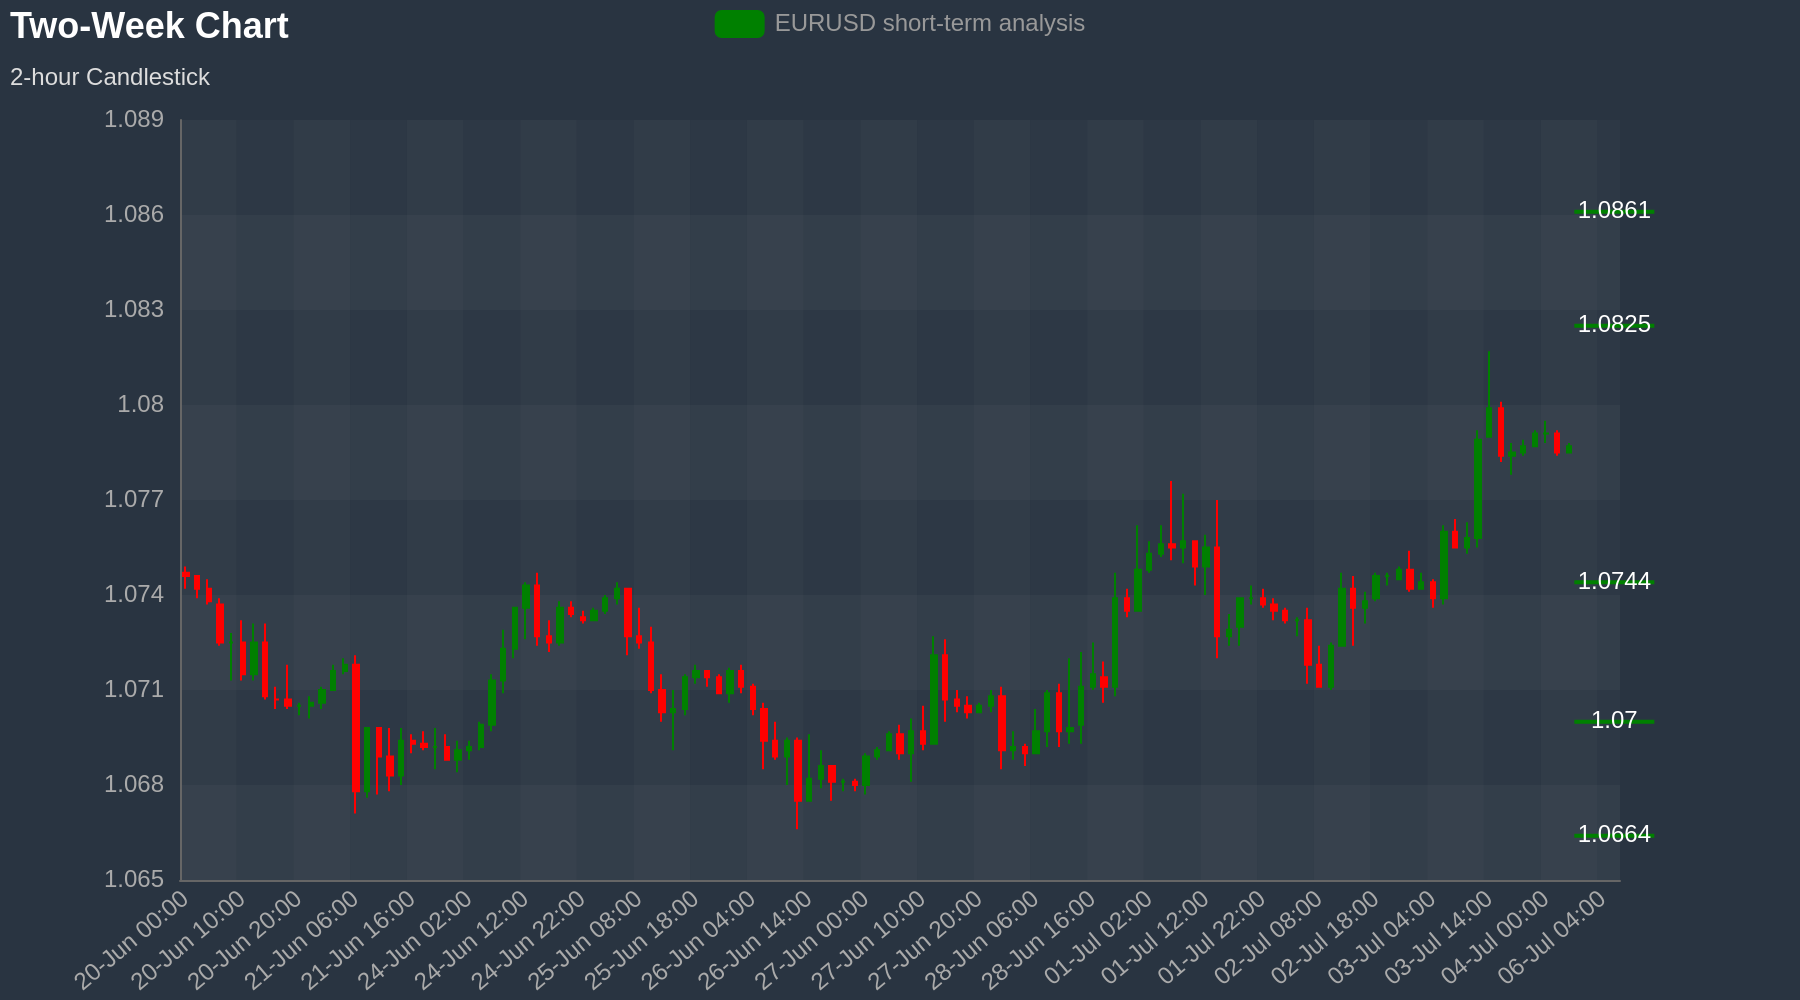Image resolution: width=1800 pixels, height=1000 pixels.
Task: Click the 1.068 y-axis label
Action: [134, 784]
